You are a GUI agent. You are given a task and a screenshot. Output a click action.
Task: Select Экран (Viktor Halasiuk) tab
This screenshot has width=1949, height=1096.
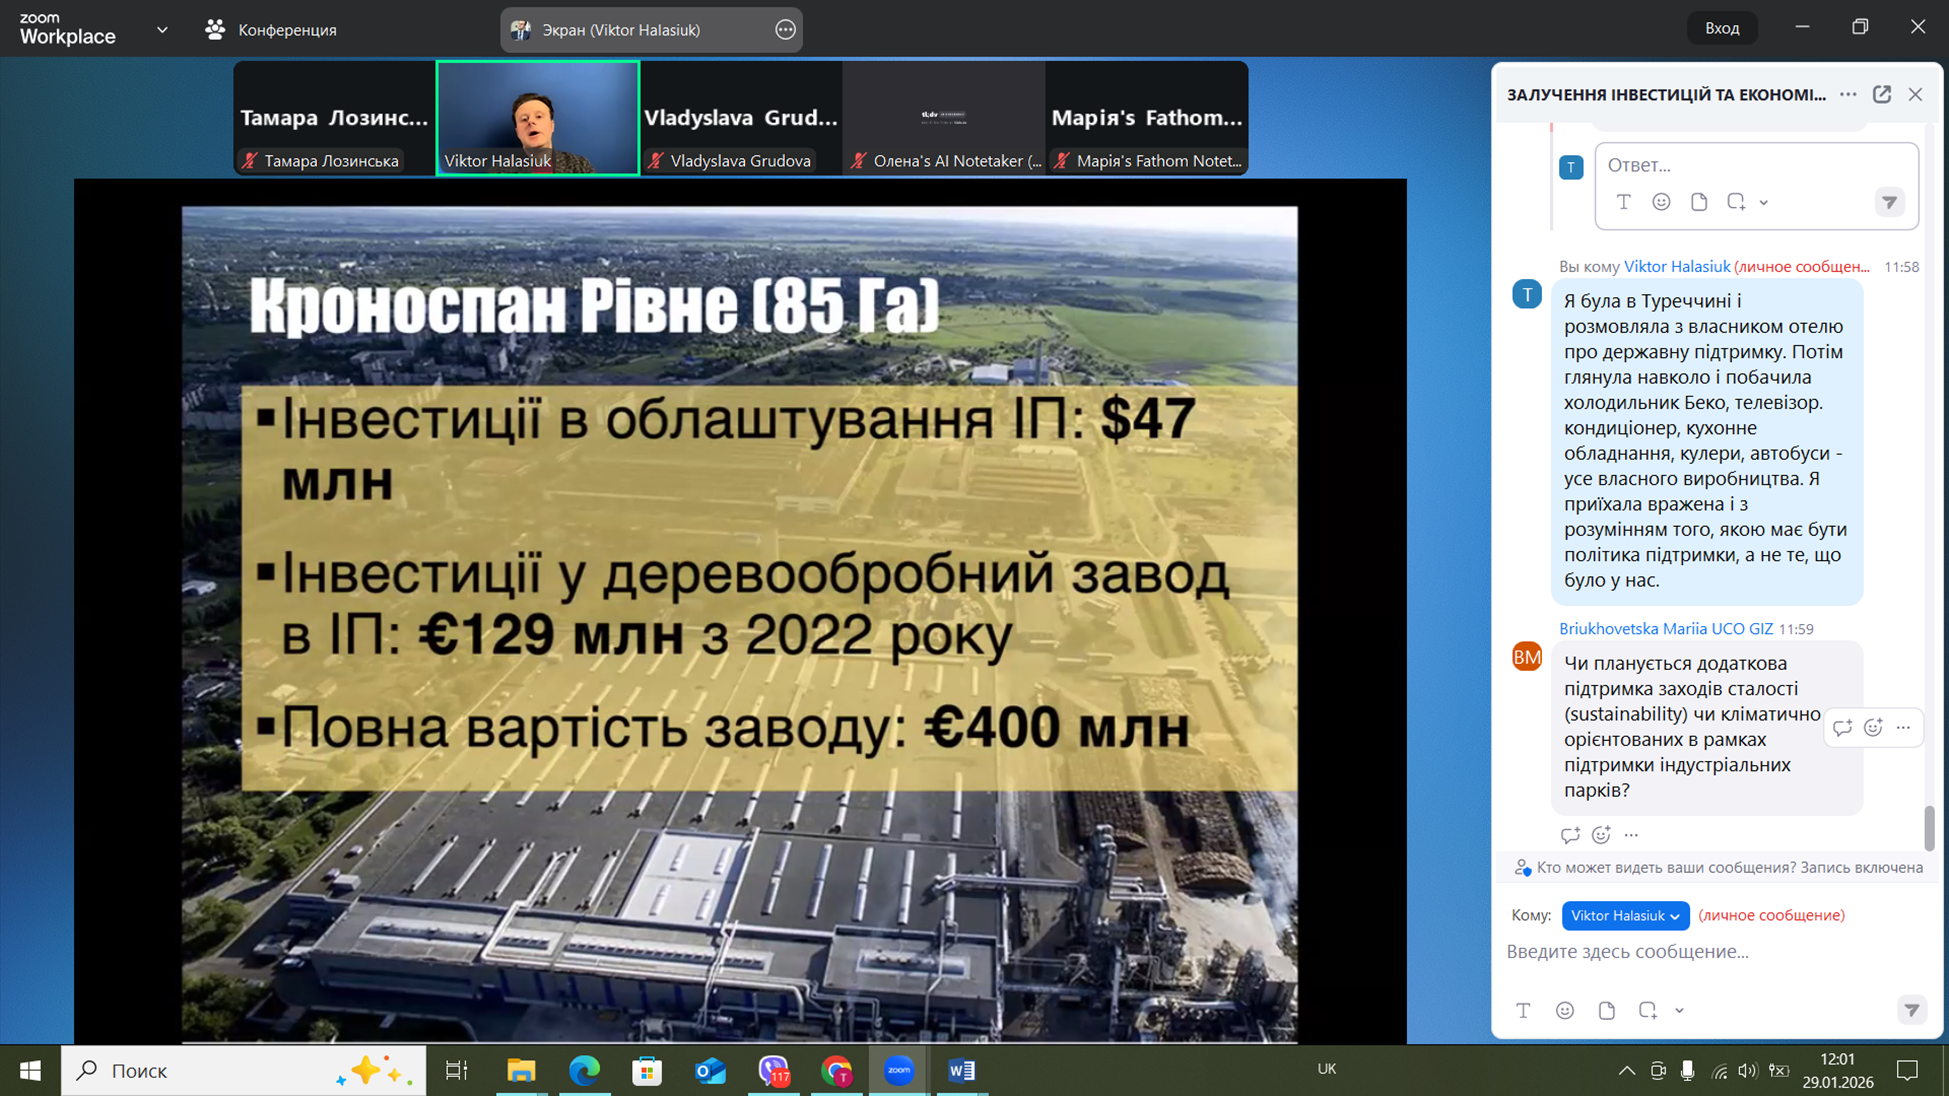(x=620, y=30)
